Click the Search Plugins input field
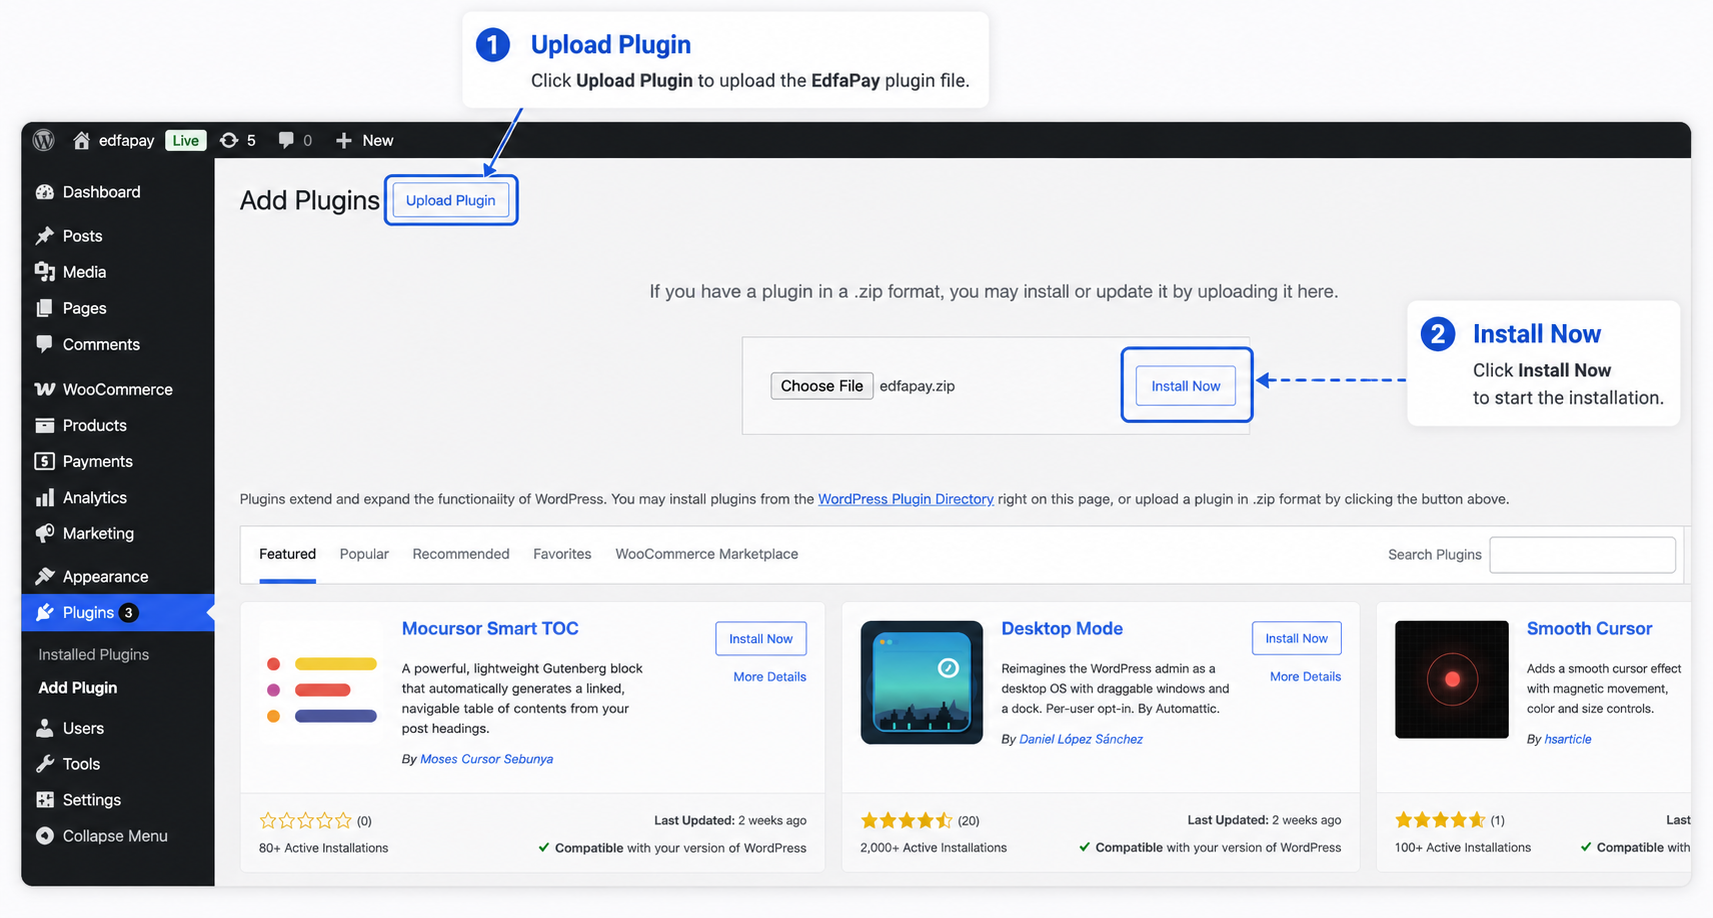This screenshot has width=1713, height=918. click(x=1583, y=555)
